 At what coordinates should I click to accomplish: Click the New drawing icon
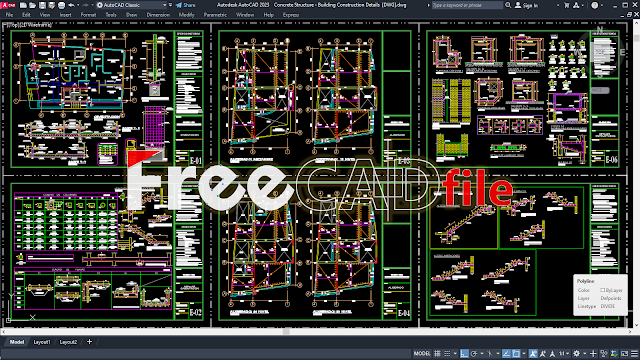click(23, 5)
